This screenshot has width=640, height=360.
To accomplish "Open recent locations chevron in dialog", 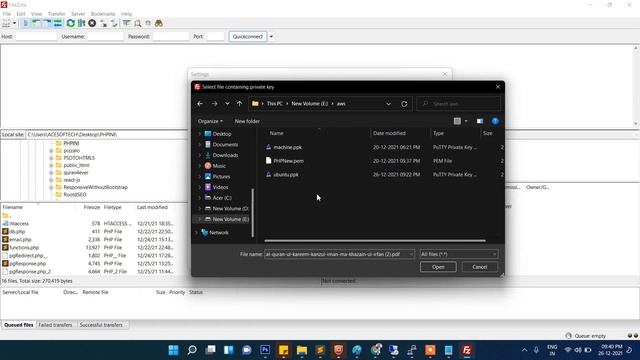I will 227,104.
